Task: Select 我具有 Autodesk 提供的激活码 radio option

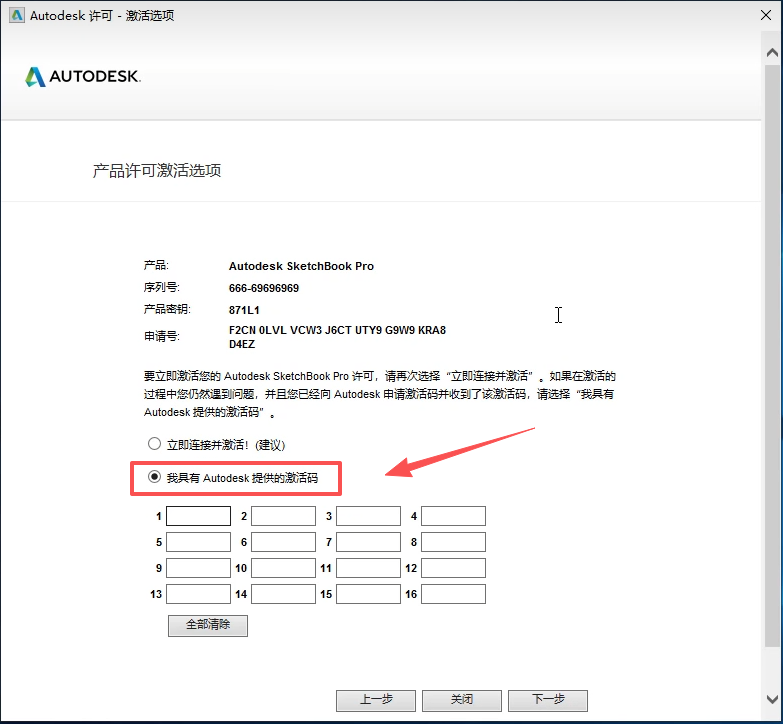Action: click(154, 477)
